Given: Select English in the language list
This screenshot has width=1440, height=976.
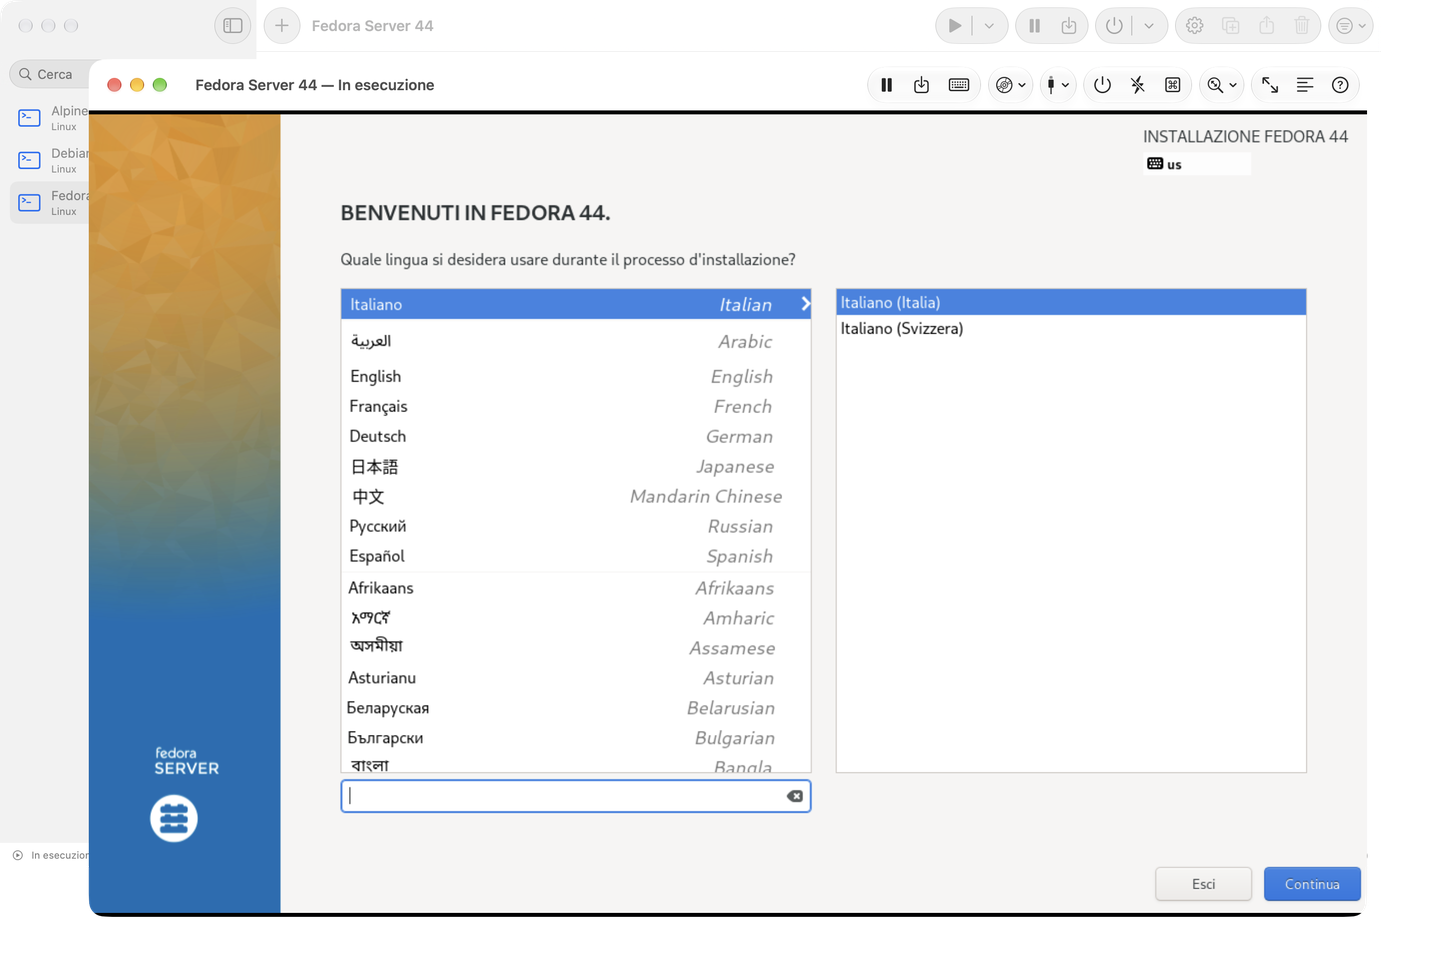Looking at the screenshot, I should click(575, 376).
